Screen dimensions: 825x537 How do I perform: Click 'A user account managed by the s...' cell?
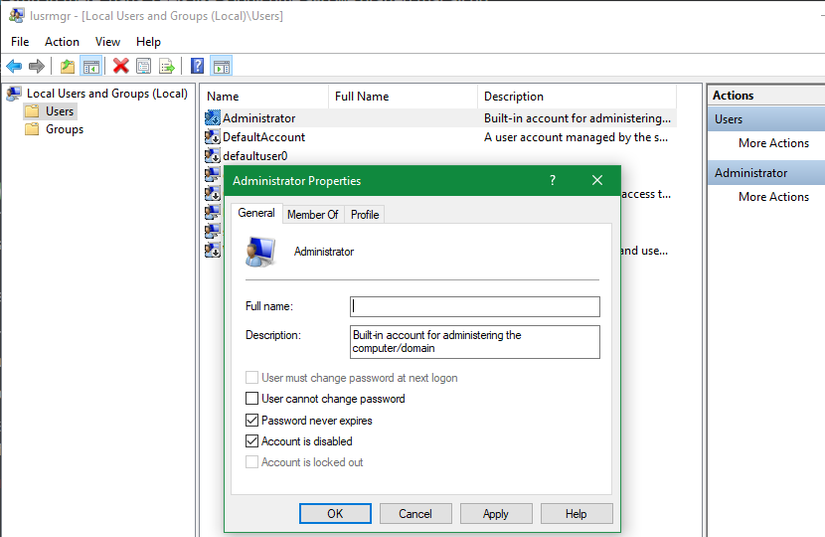click(576, 137)
